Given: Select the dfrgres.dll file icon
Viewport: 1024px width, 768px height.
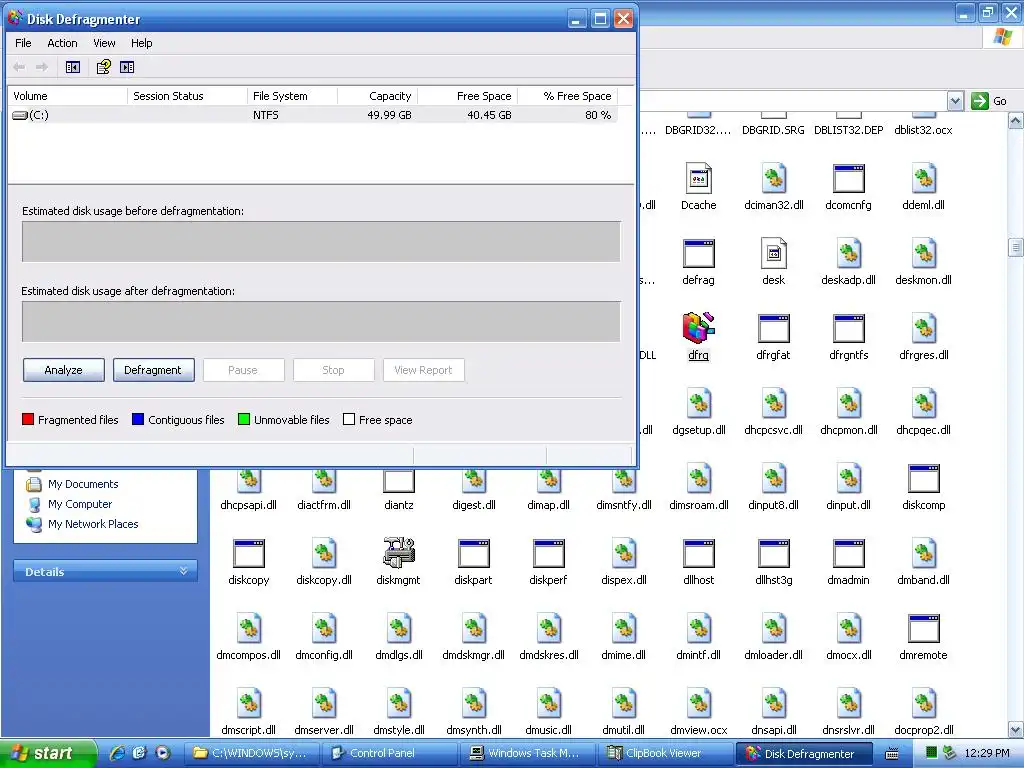Looking at the screenshot, I should click(x=923, y=328).
